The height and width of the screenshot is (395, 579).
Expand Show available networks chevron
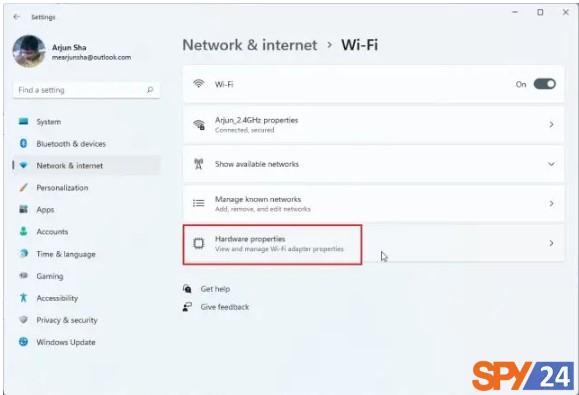(551, 164)
